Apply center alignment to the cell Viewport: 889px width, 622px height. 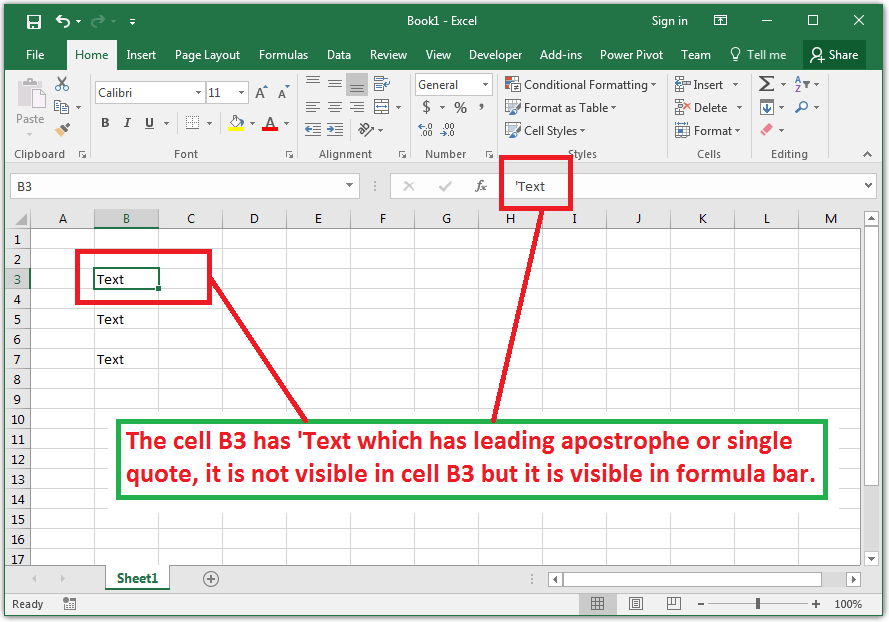point(335,107)
